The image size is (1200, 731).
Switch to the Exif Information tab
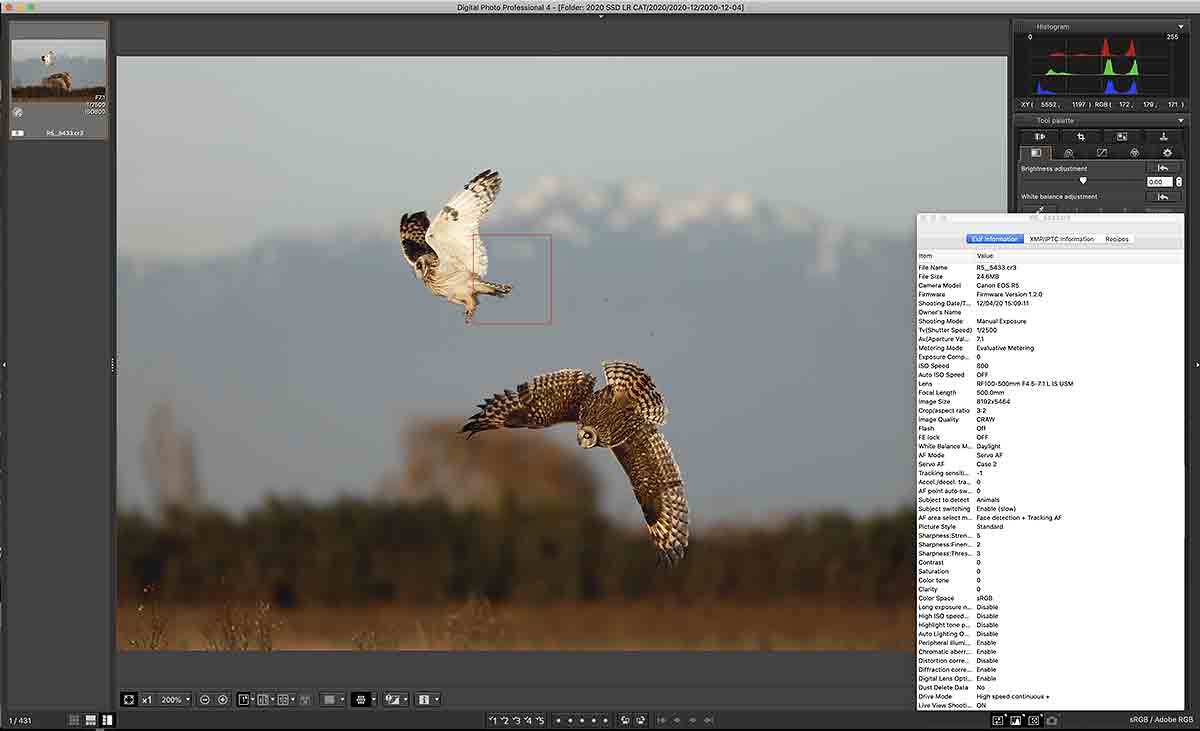[x=995, y=239]
